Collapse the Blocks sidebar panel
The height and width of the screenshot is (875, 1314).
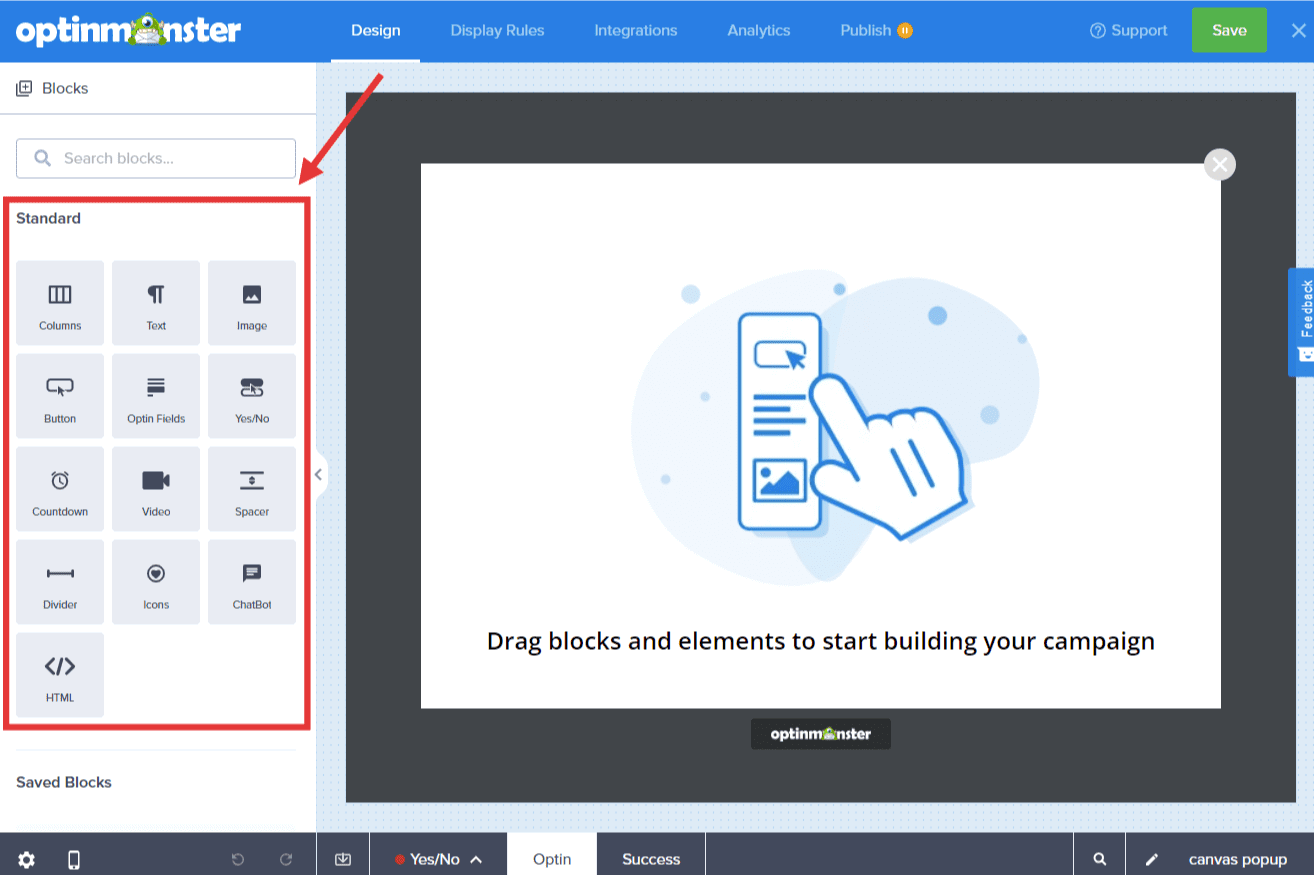click(x=318, y=475)
